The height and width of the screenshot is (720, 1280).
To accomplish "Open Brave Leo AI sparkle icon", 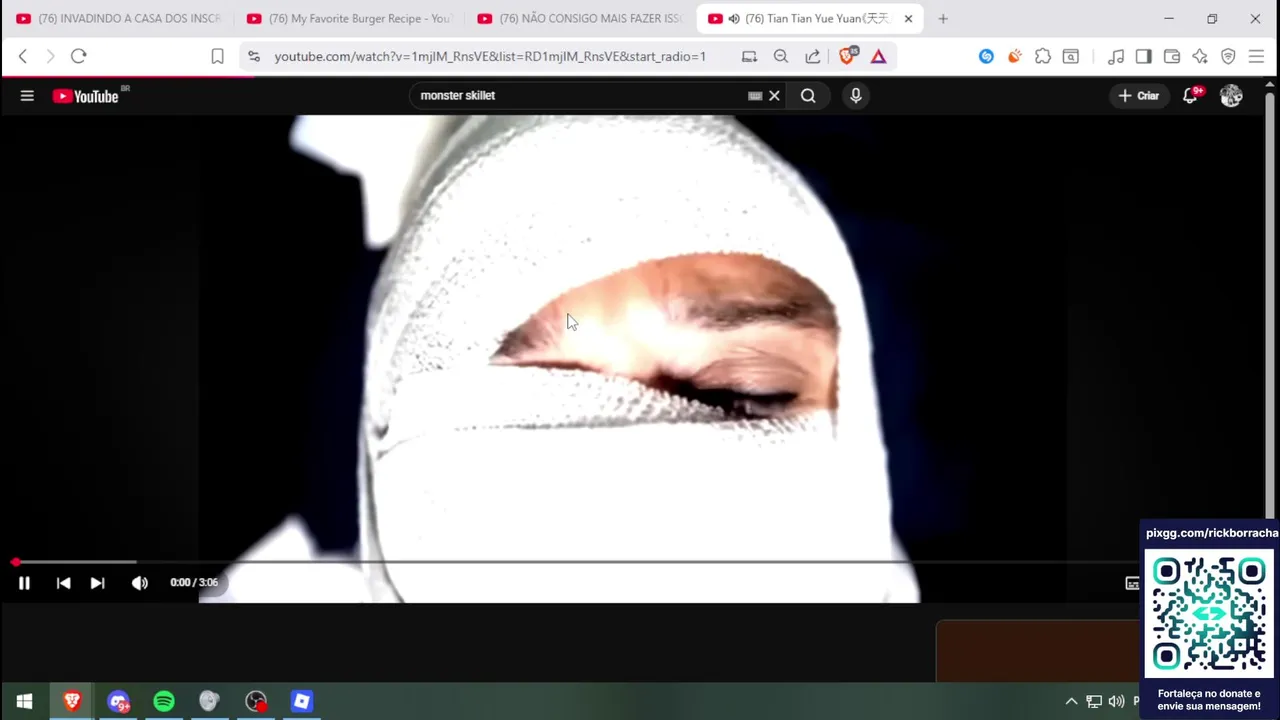I will coord(1200,57).
